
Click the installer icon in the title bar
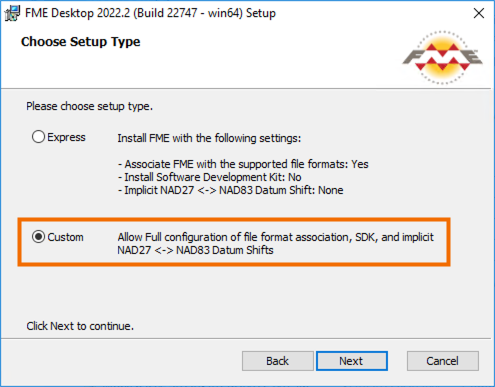click(12, 13)
